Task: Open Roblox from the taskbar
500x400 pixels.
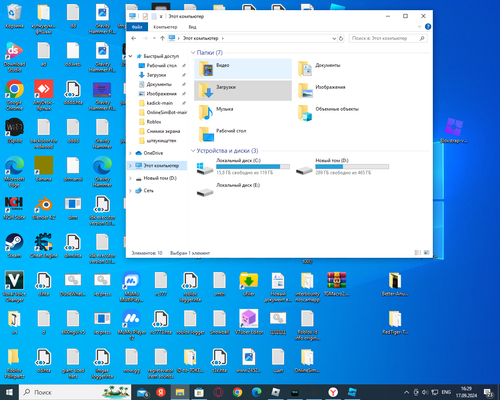Action: tap(276, 392)
